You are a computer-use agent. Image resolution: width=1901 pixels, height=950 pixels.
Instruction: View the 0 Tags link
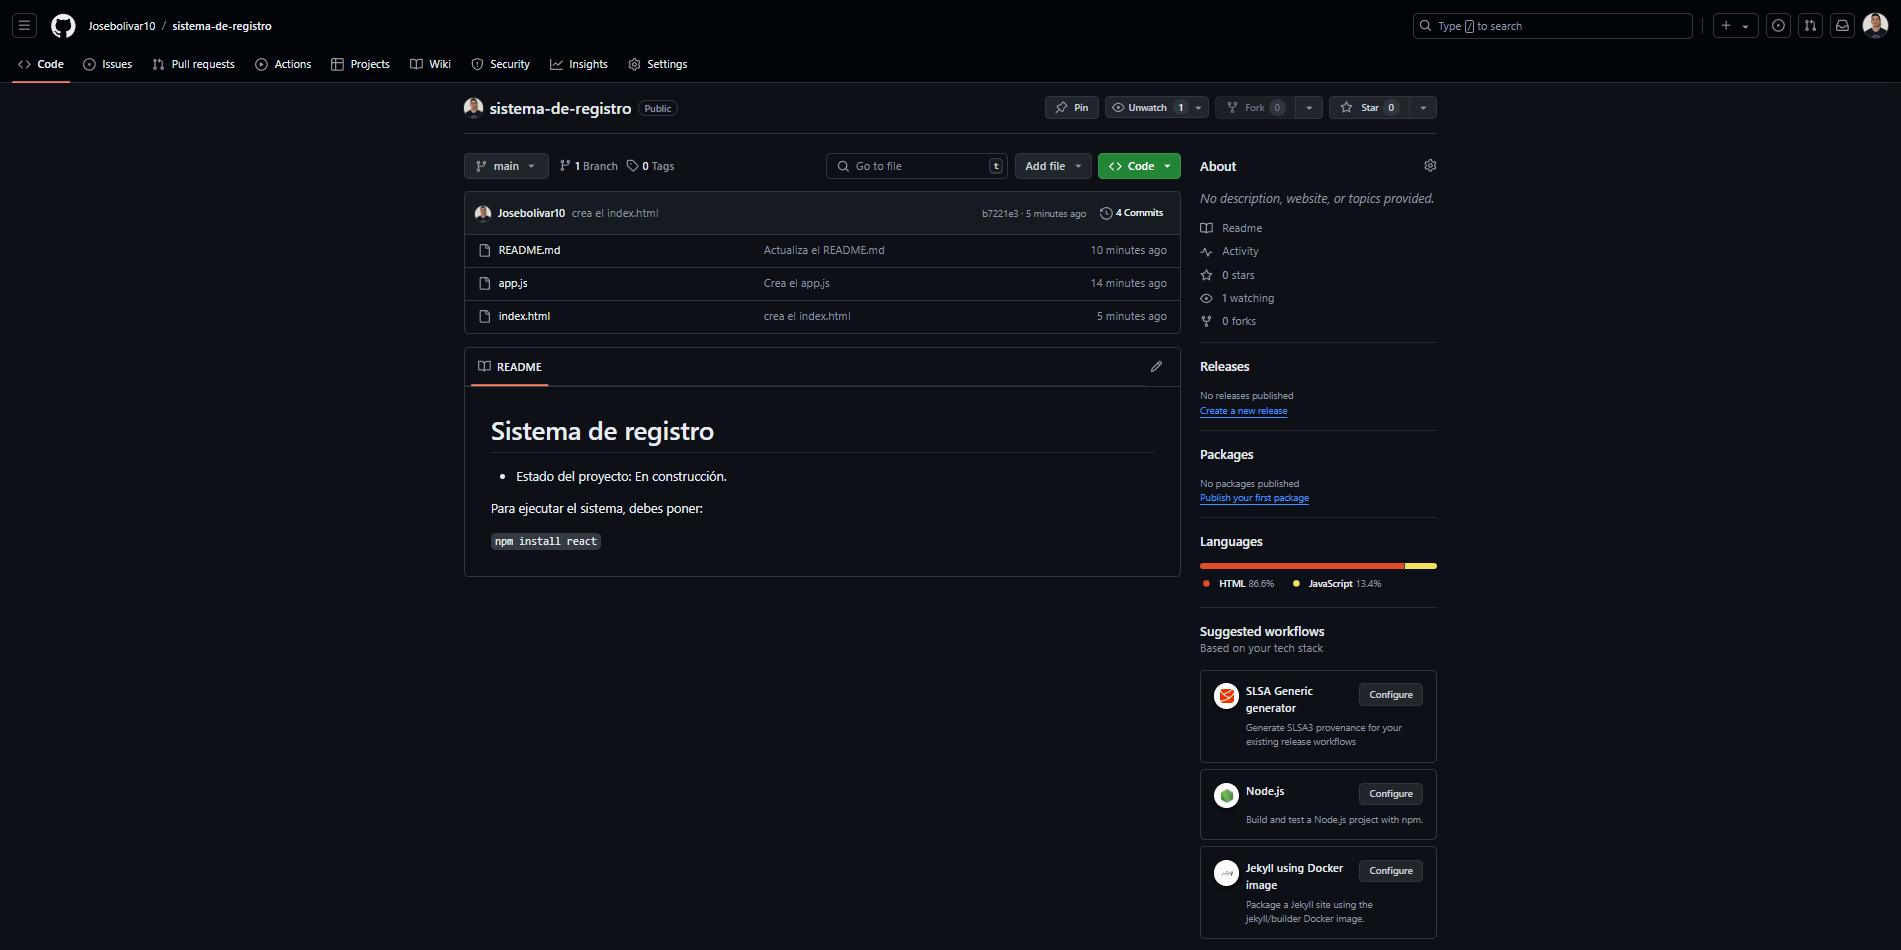651,166
